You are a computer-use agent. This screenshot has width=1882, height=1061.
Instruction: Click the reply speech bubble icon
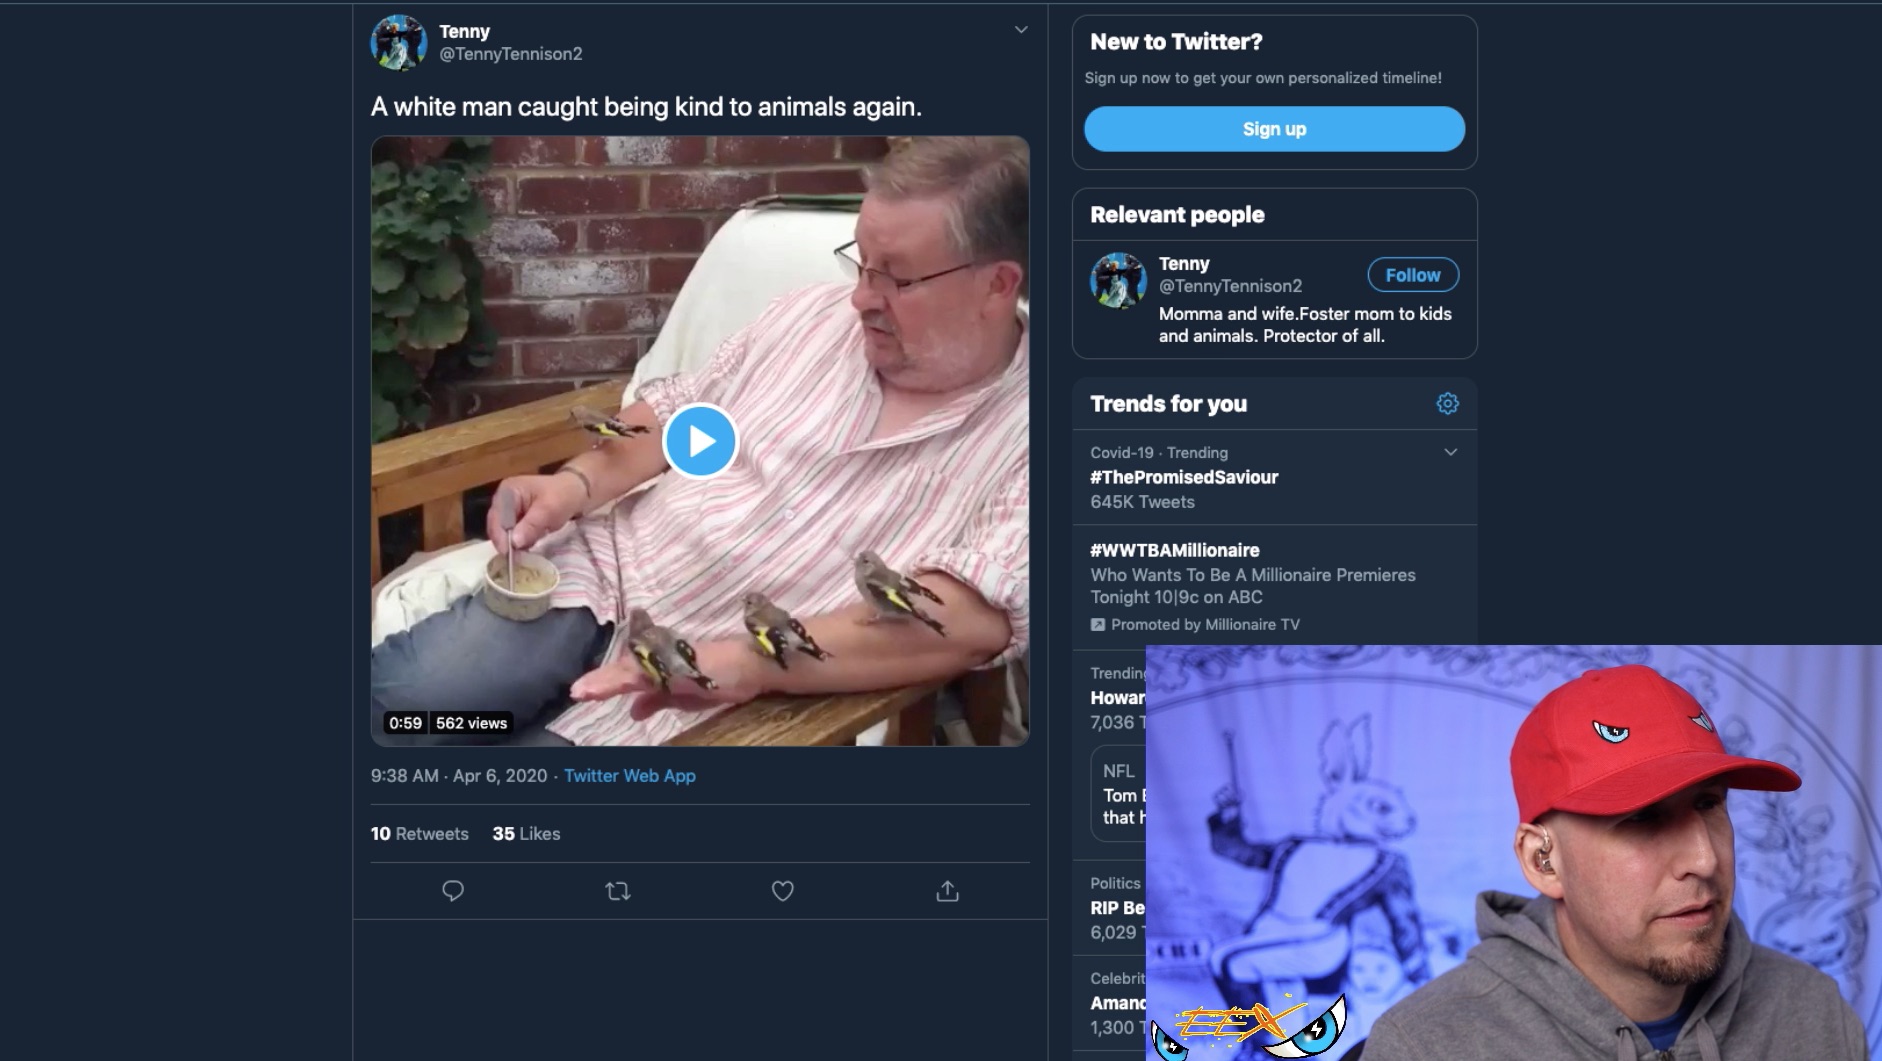(453, 891)
